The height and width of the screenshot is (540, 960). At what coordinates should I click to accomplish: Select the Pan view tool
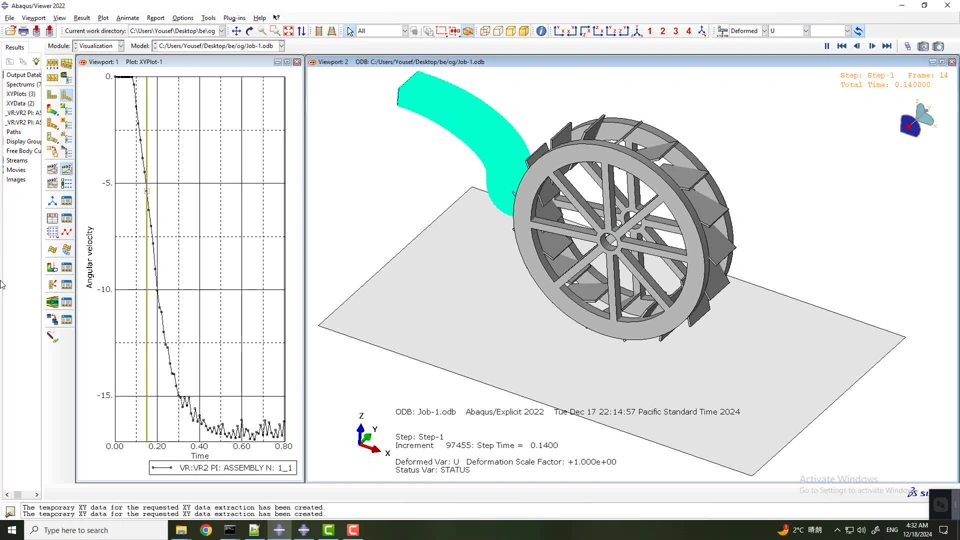(236, 31)
